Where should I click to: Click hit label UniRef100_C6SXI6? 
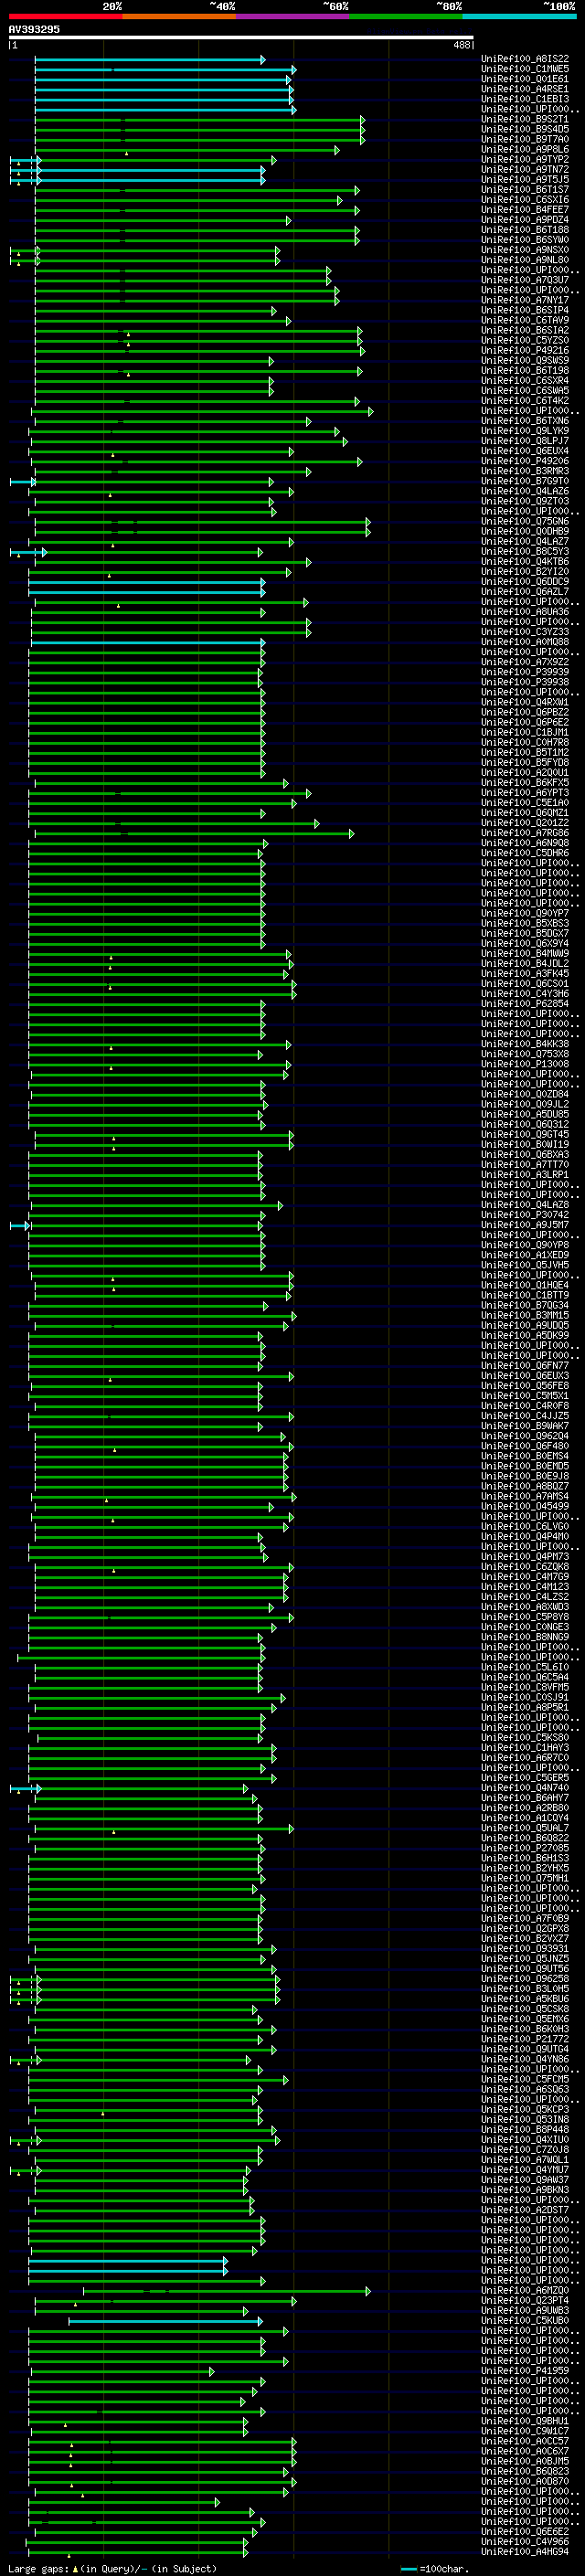point(525,199)
